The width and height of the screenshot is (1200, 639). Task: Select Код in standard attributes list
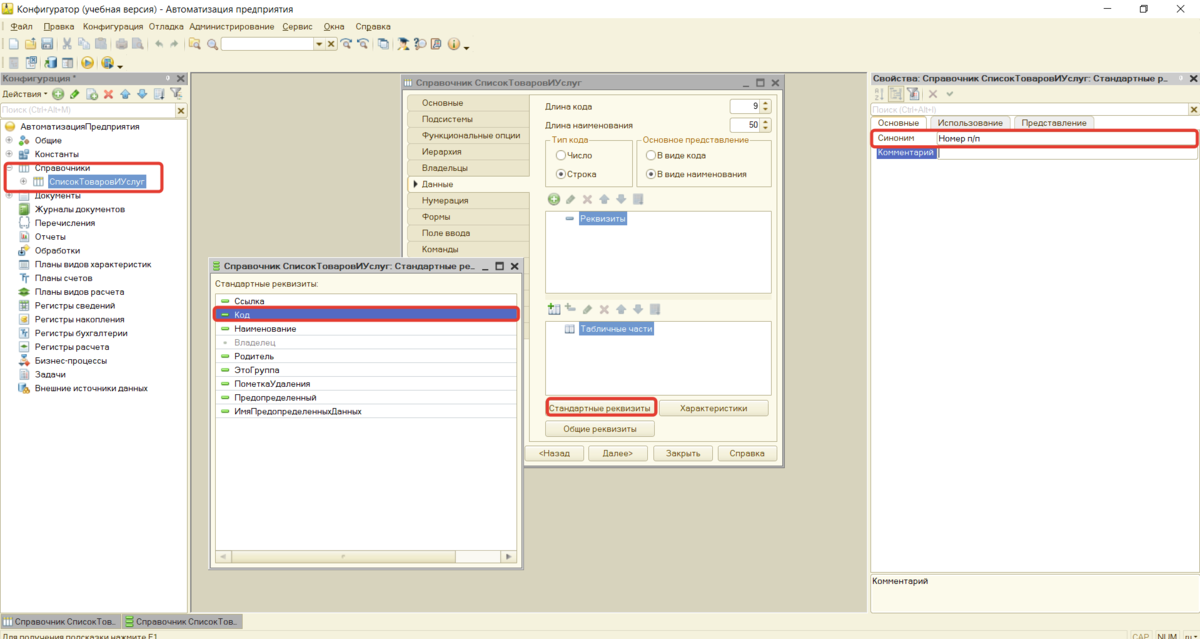click(367, 315)
